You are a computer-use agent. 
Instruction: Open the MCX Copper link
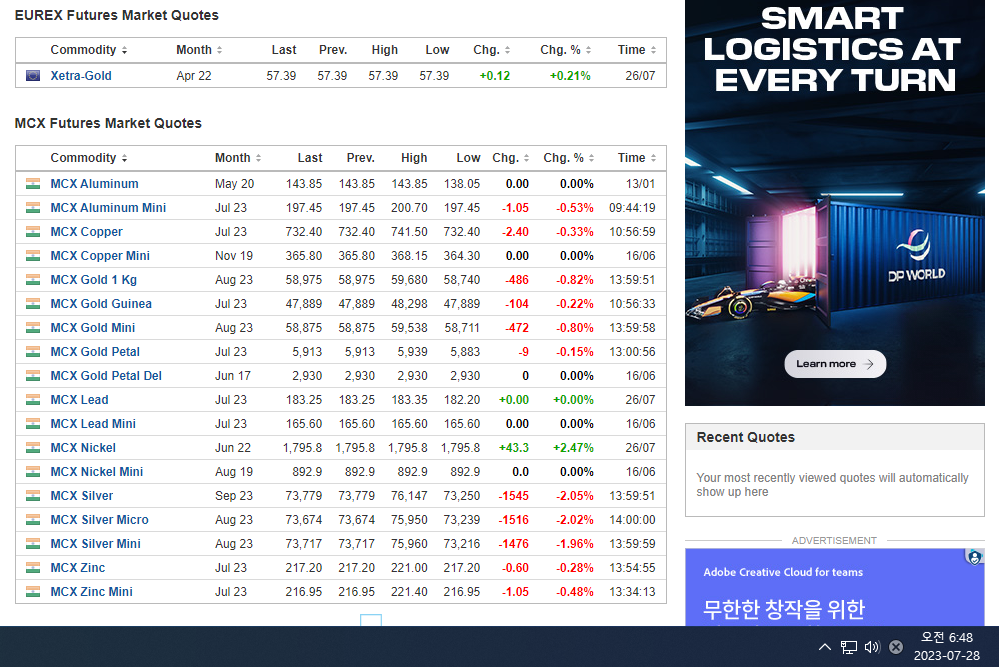pos(87,232)
